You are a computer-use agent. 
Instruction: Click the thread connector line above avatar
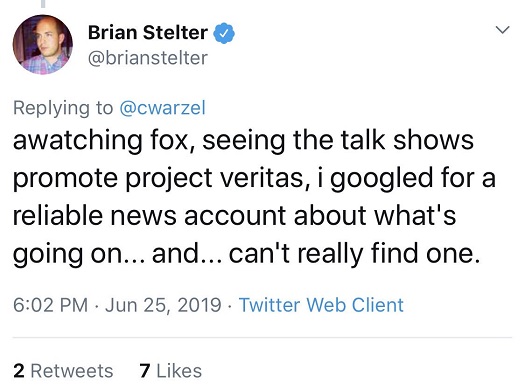43,4
